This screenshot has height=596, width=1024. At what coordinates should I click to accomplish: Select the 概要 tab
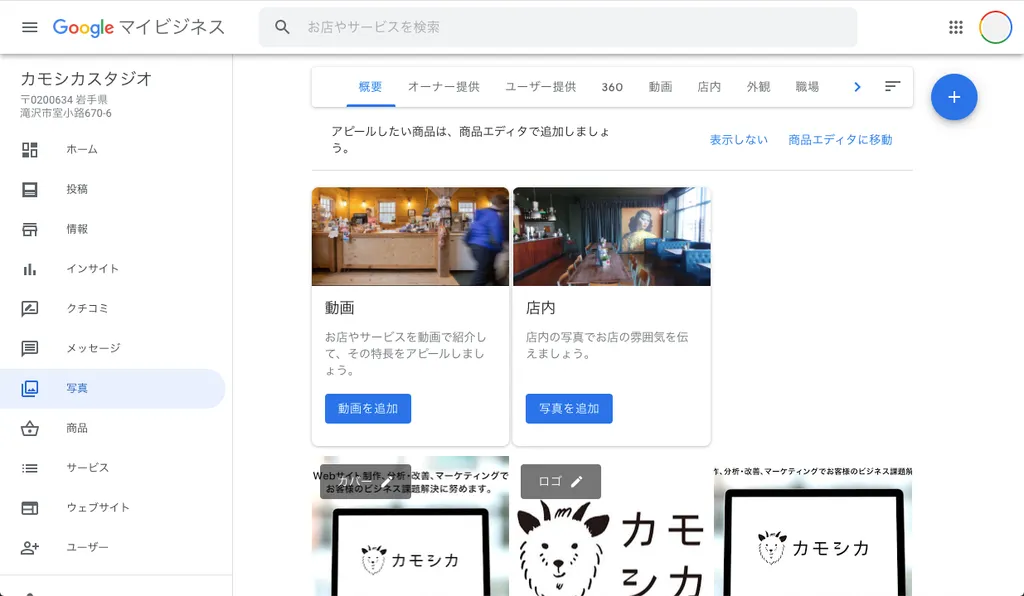370,87
